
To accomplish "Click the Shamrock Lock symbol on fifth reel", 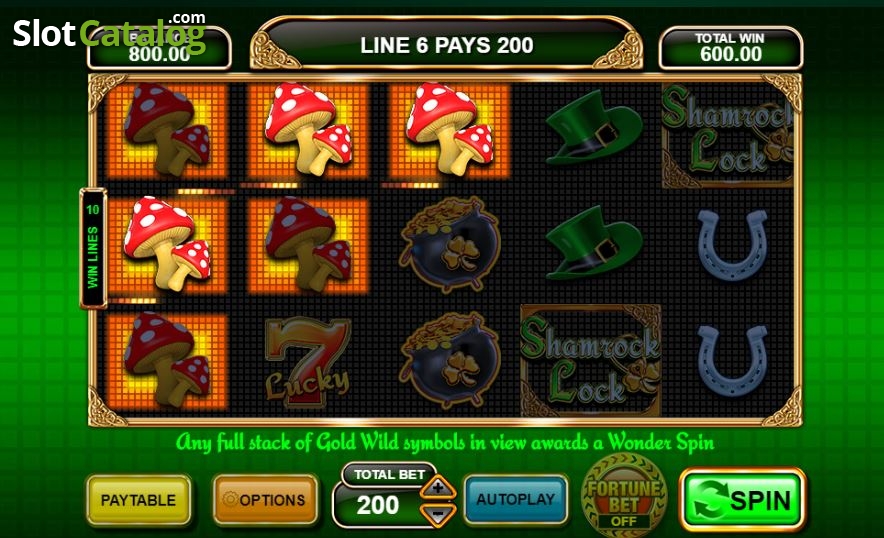I will (x=728, y=136).
